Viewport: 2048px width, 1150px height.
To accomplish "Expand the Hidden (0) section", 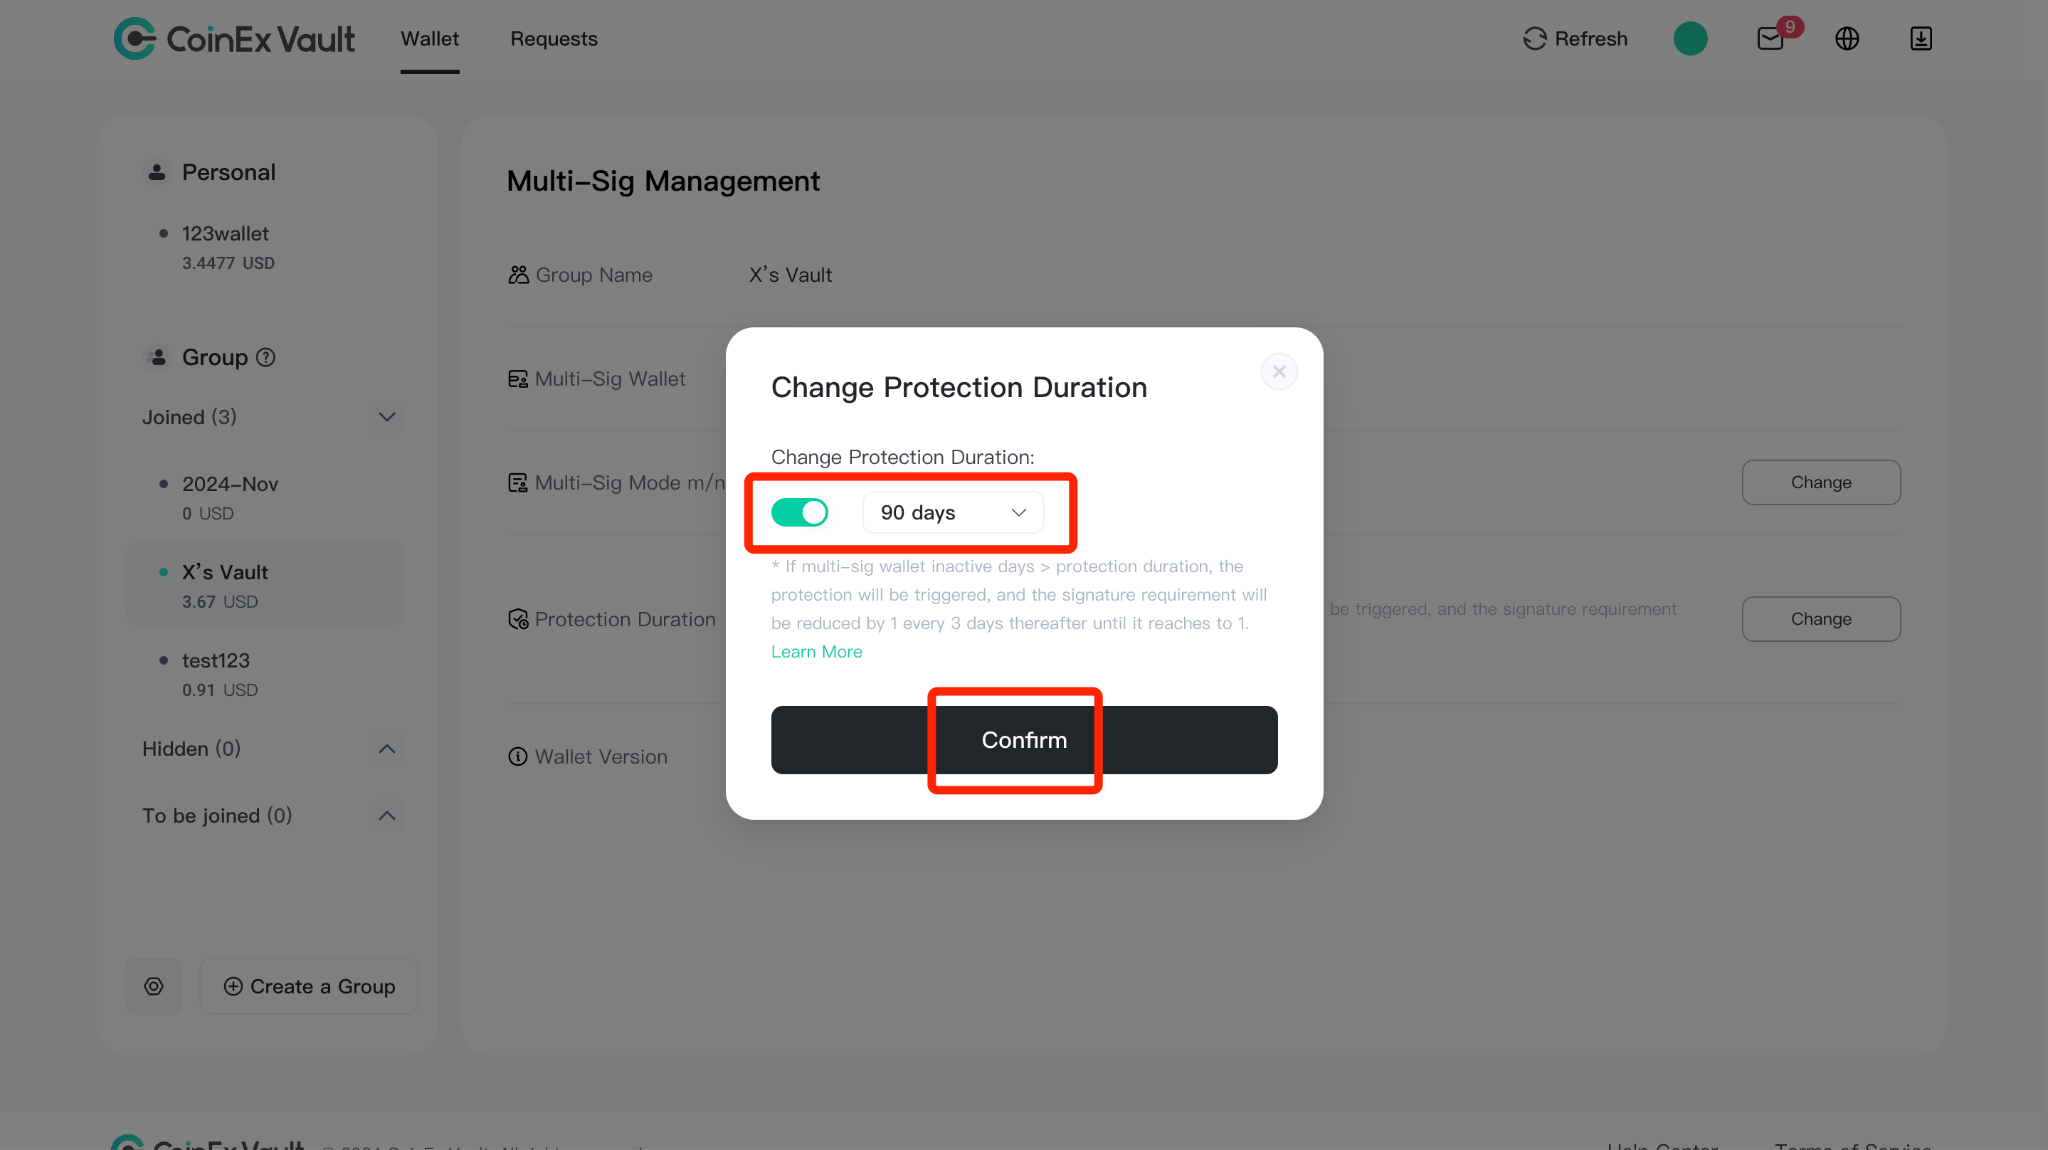I will tap(387, 749).
